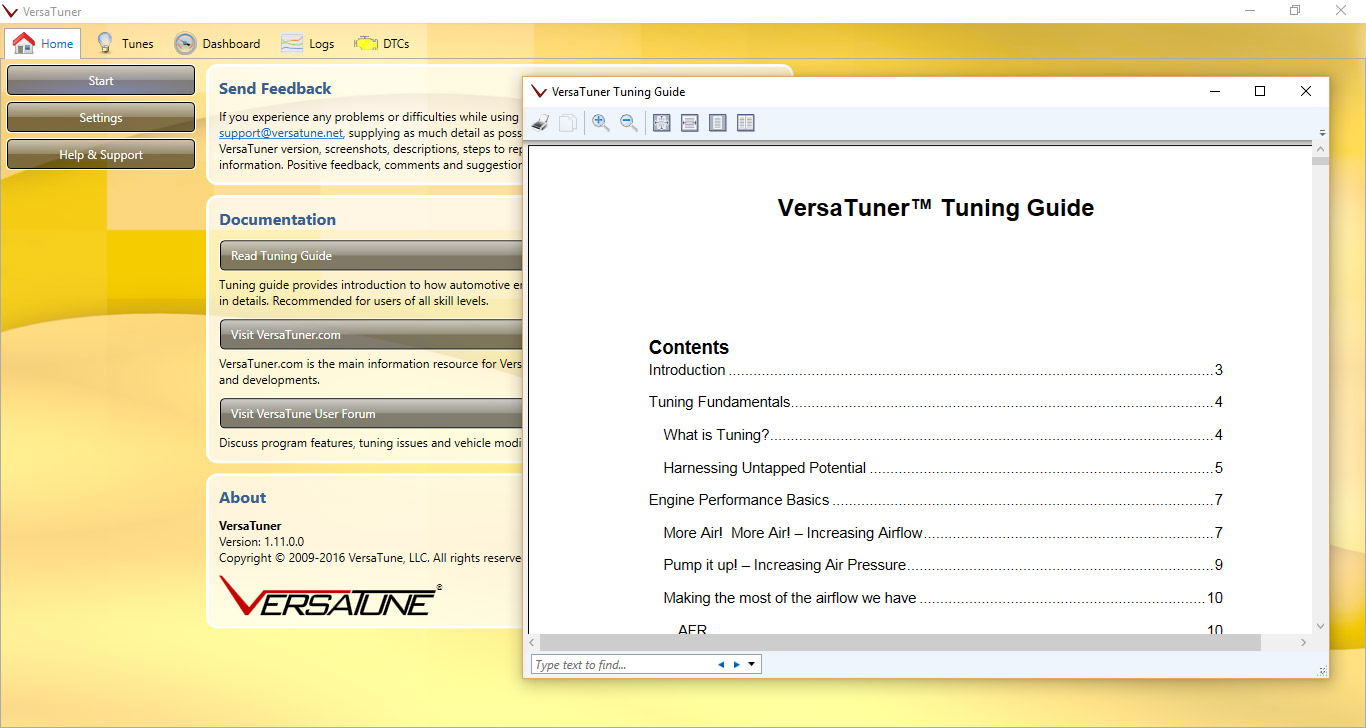Click the VersaTune logo in About
The height and width of the screenshot is (728, 1366).
point(331,596)
